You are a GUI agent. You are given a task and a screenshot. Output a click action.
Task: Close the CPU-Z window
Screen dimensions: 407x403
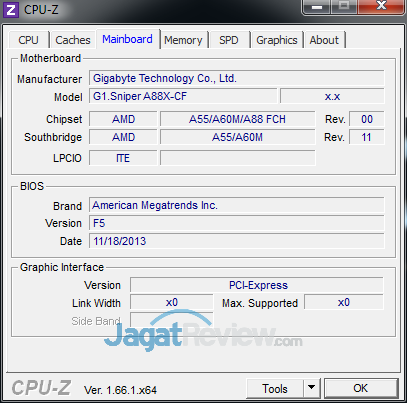click(381, 7)
